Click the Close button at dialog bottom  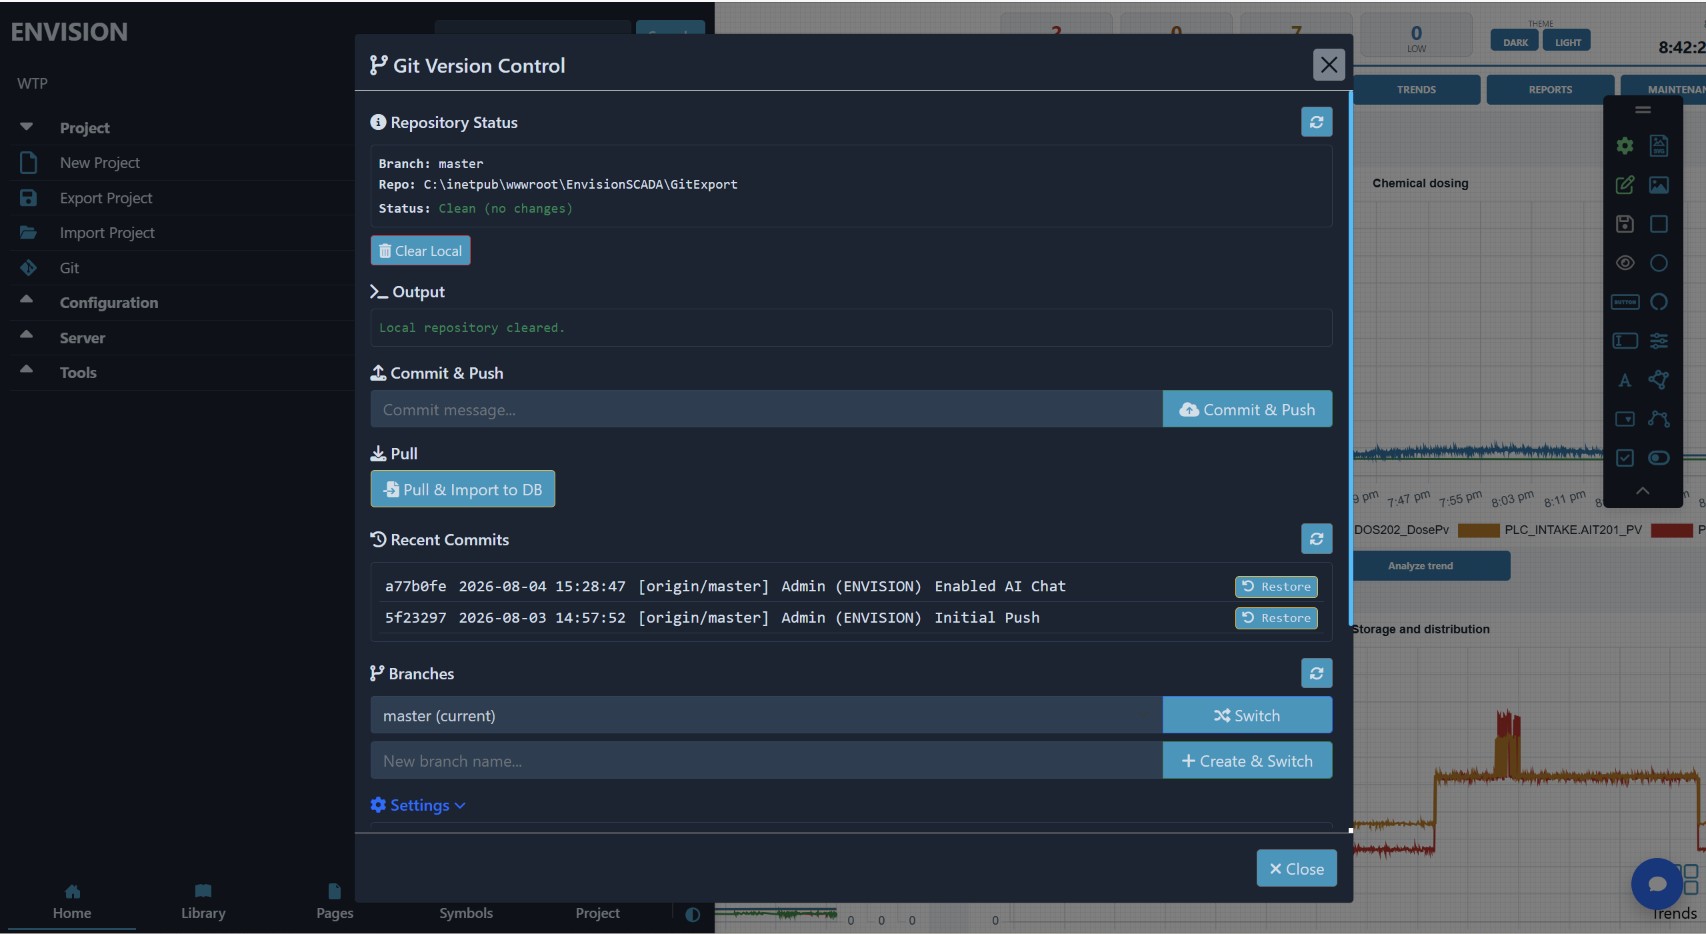[1296, 869]
